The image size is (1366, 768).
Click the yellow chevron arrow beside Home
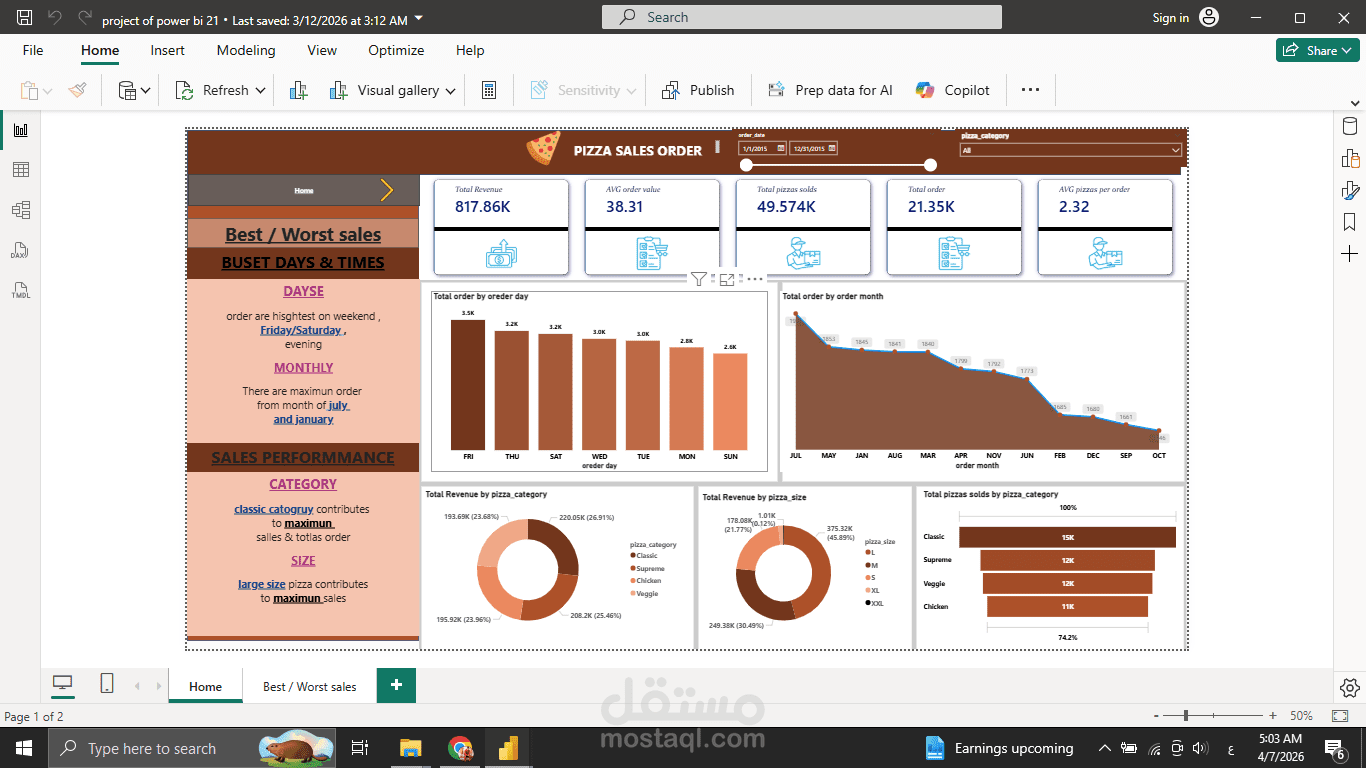387,190
